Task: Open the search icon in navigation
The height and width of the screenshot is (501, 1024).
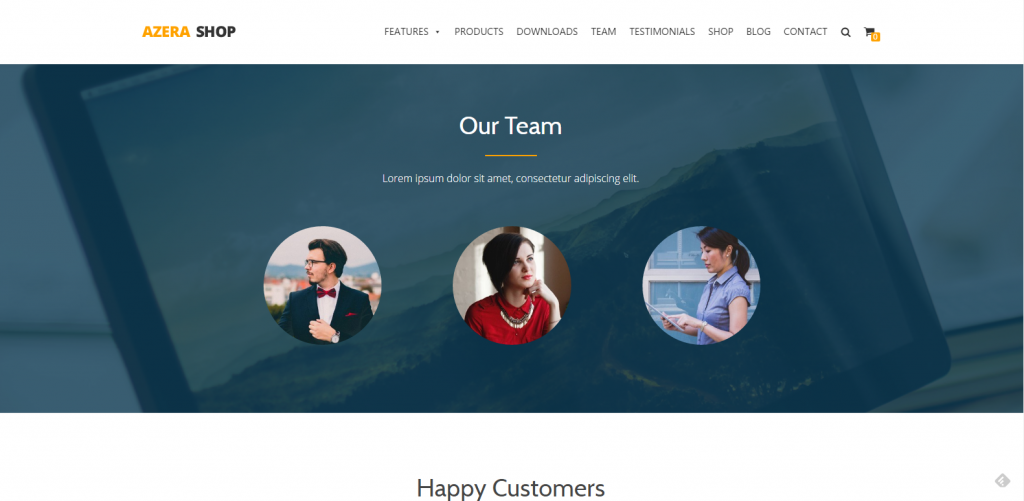Action: pos(846,32)
